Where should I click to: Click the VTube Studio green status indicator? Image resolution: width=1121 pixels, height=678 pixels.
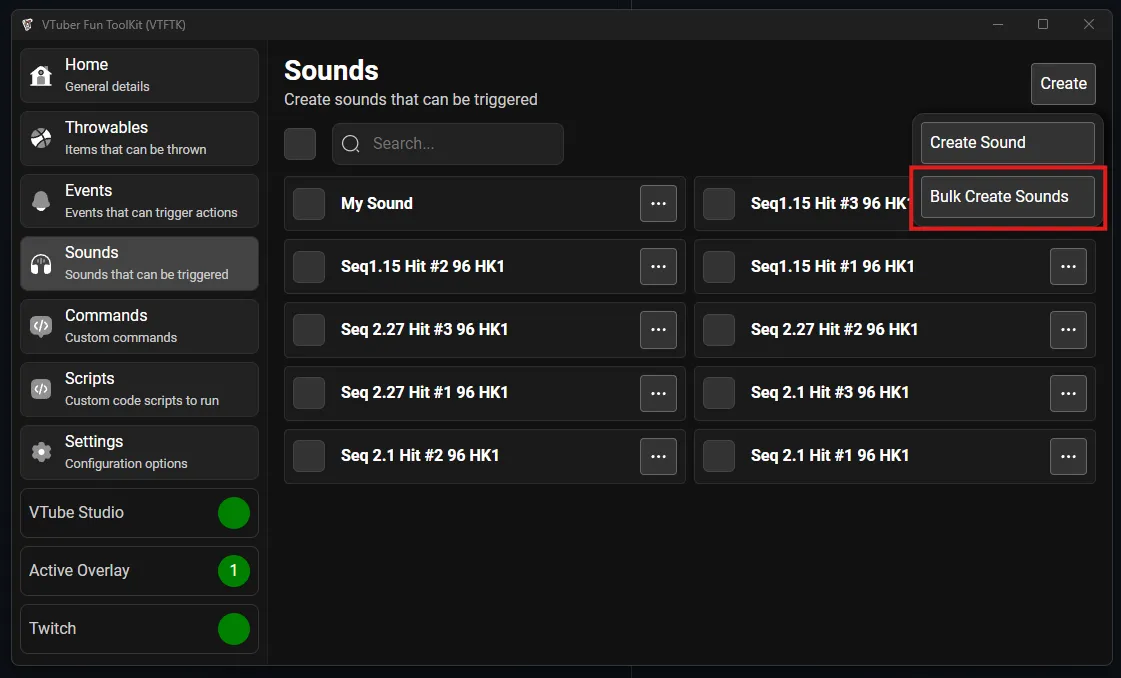tap(234, 513)
